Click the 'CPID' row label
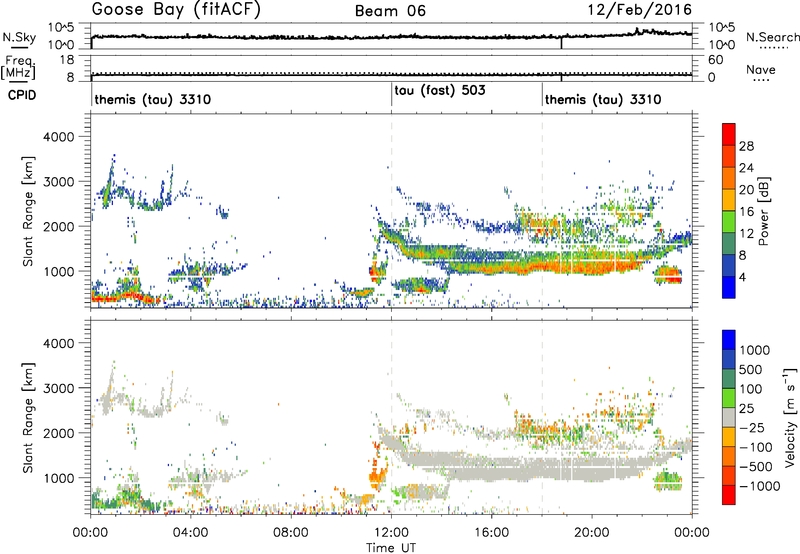This screenshot has height=554, width=800. tap(22, 95)
